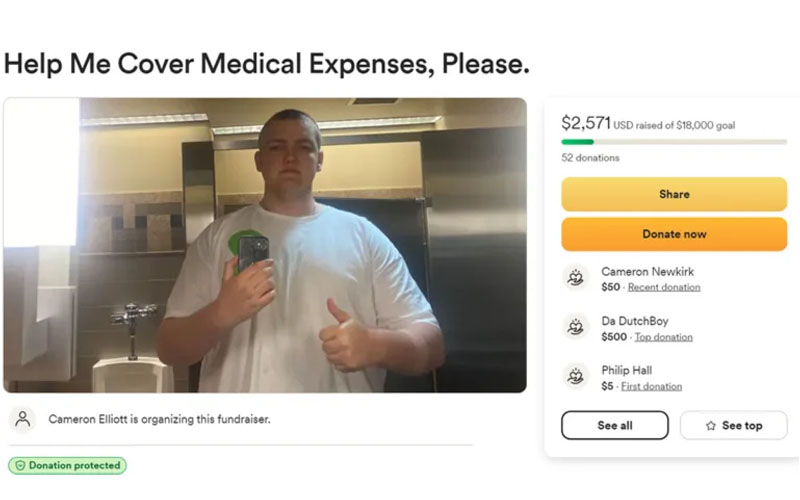This screenshot has height=500, width=800.
Task: Click the Help Me Cover Medical Expenses title
Action: pyautogui.click(x=266, y=64)
